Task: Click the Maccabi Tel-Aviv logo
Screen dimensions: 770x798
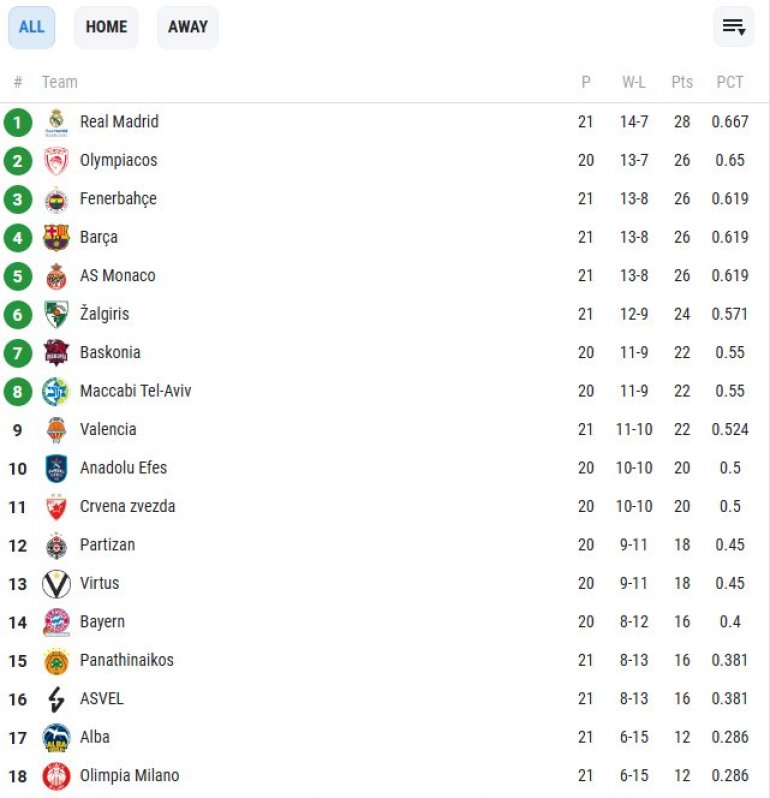Action: tap(56, 392)
